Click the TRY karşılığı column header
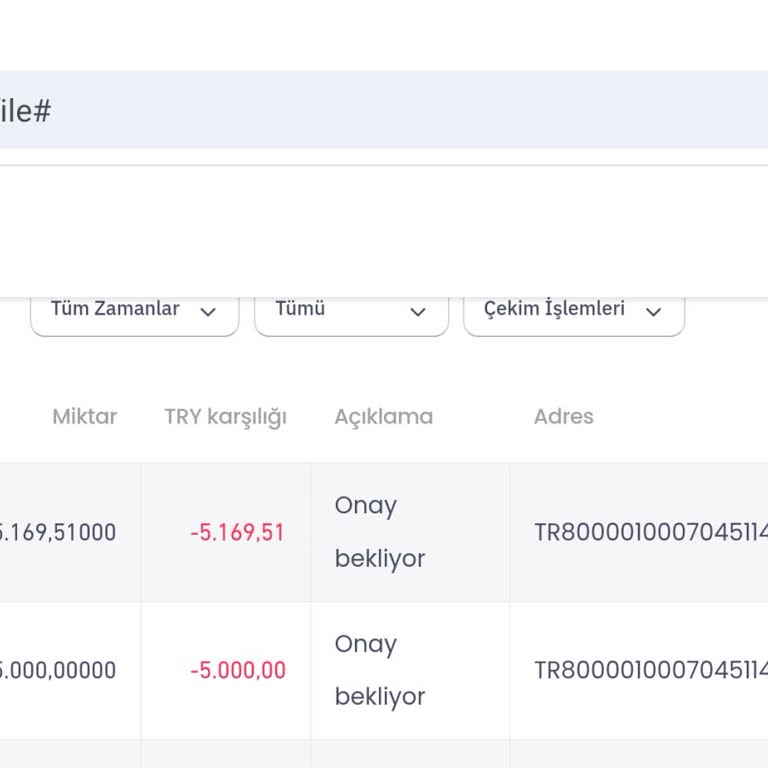Image resolution: width=768 pixels, height=768 pixels. click(226, 418)
